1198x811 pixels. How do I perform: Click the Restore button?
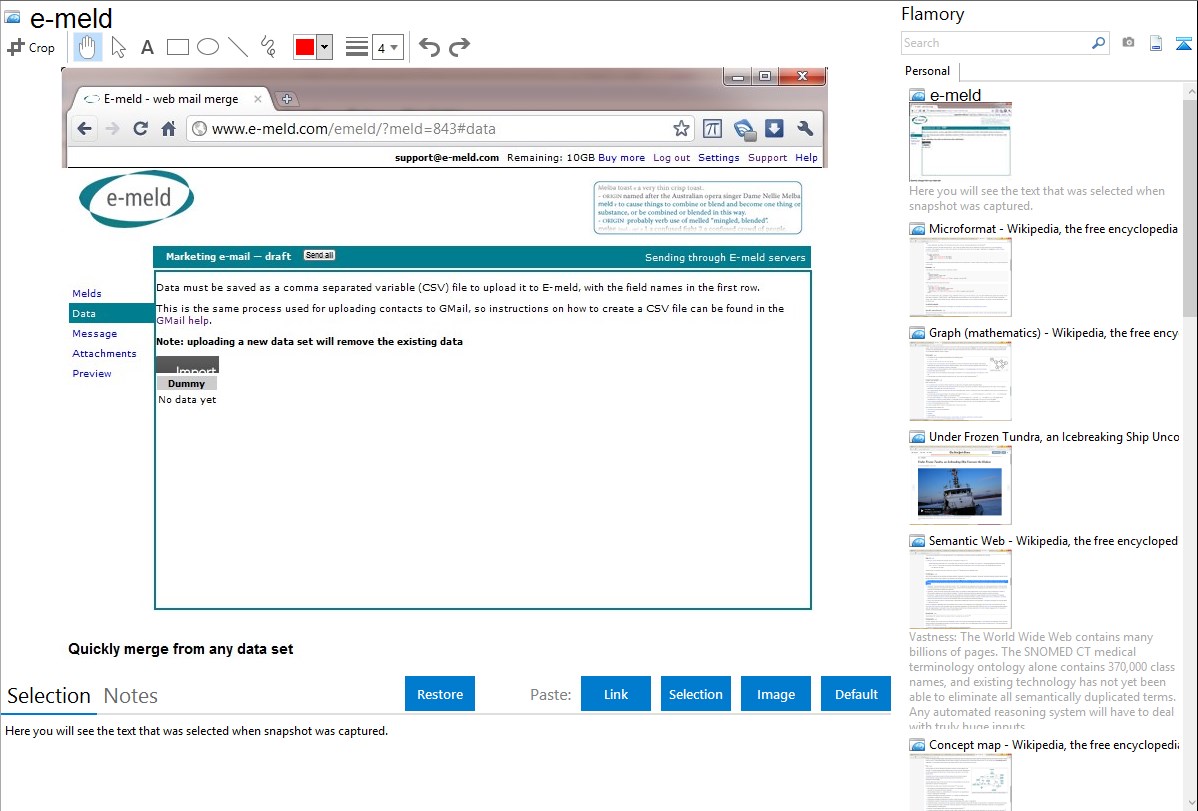[440, 694]
